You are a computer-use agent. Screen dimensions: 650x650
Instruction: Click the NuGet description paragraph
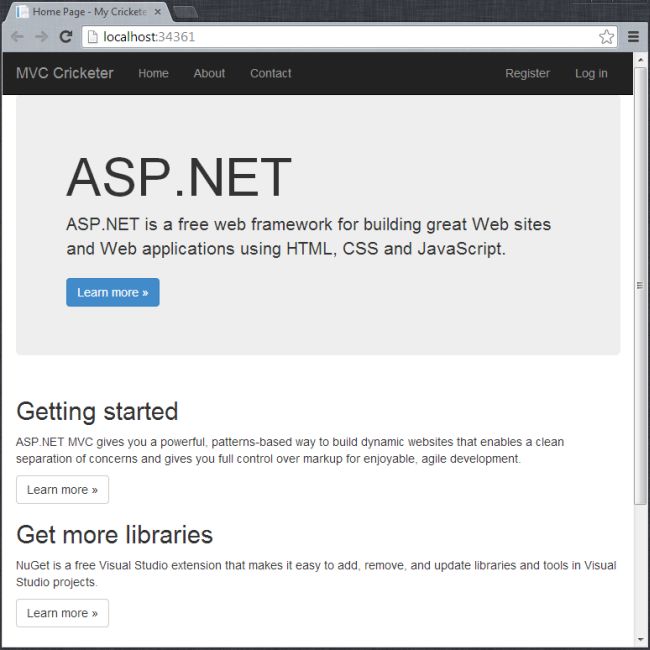[x=316, y=574]
